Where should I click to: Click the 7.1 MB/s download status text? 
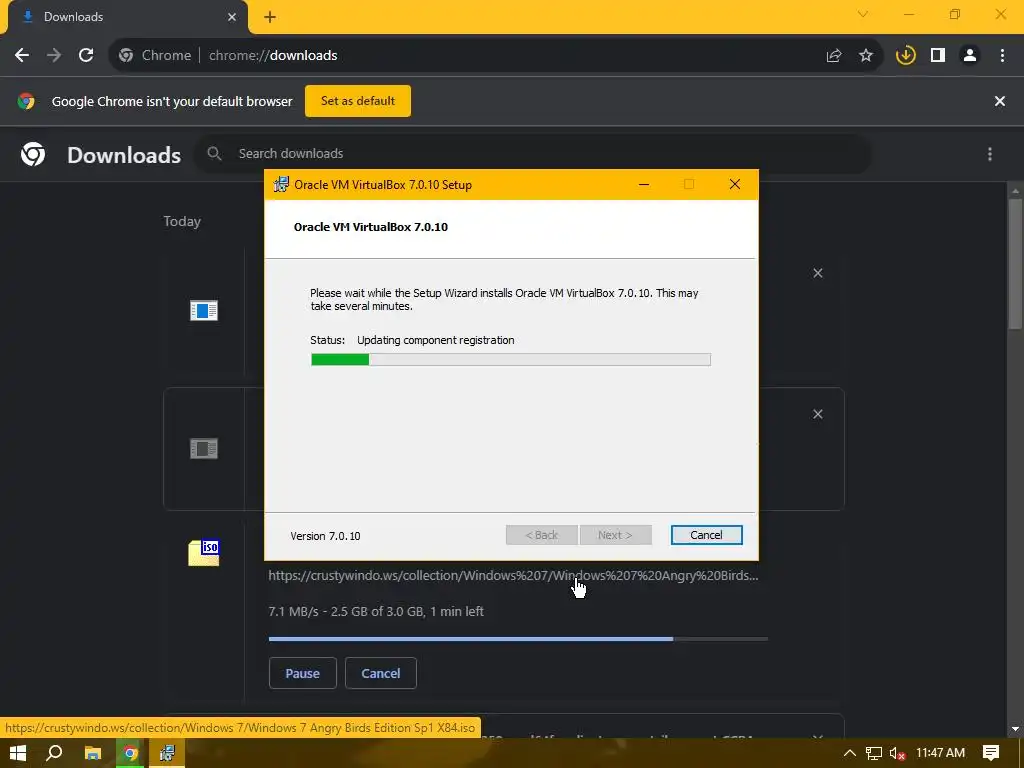click(x=376, y=611)
